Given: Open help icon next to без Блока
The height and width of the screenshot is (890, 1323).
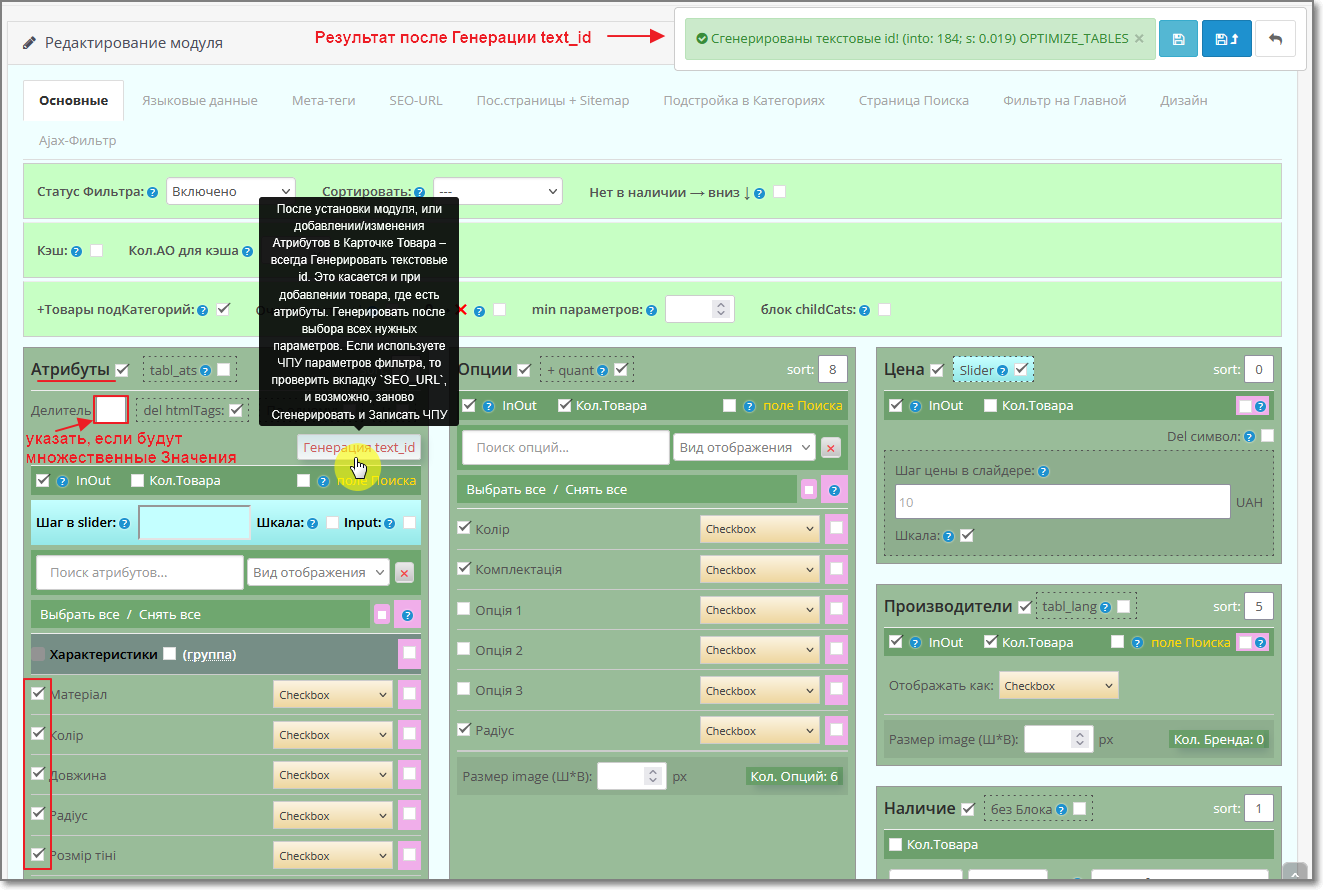Looking at the screenshot, I should click(1061, 809).
